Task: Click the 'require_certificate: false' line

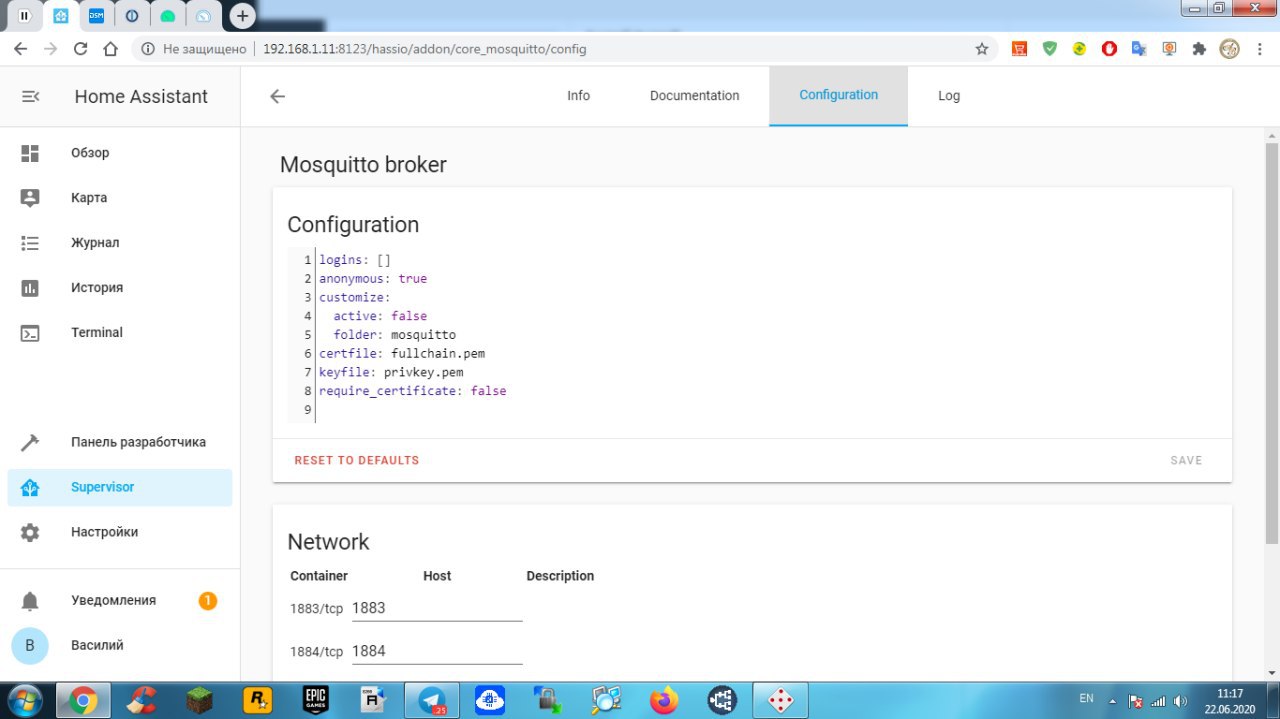Action: [x=413, y=391]
